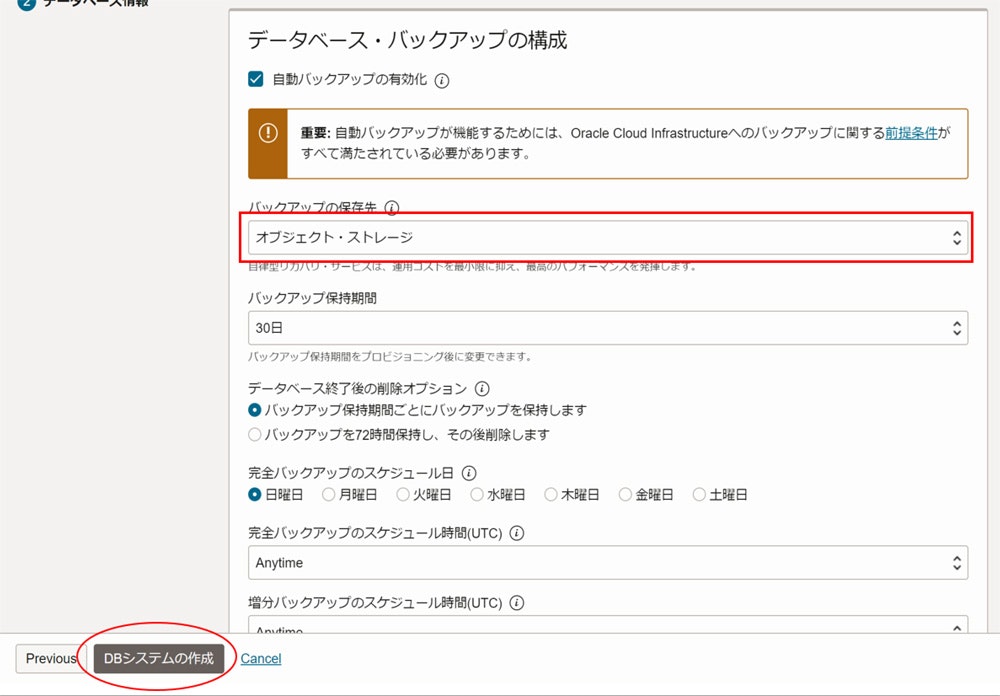Image resolution: width=1000 pixels, height=696 pixels.
Task: Choose 金曜日 for full backup day
Action: [x=625, y=494]
